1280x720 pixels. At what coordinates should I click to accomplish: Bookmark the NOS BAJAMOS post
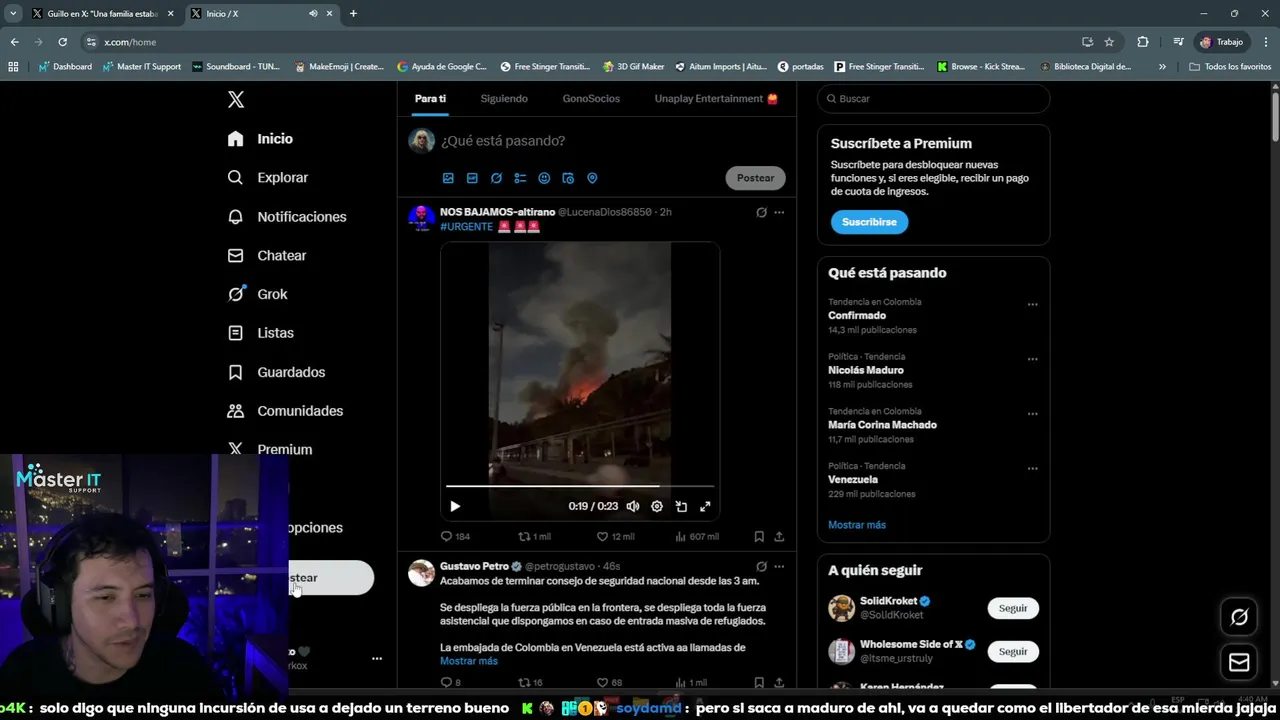759,537
